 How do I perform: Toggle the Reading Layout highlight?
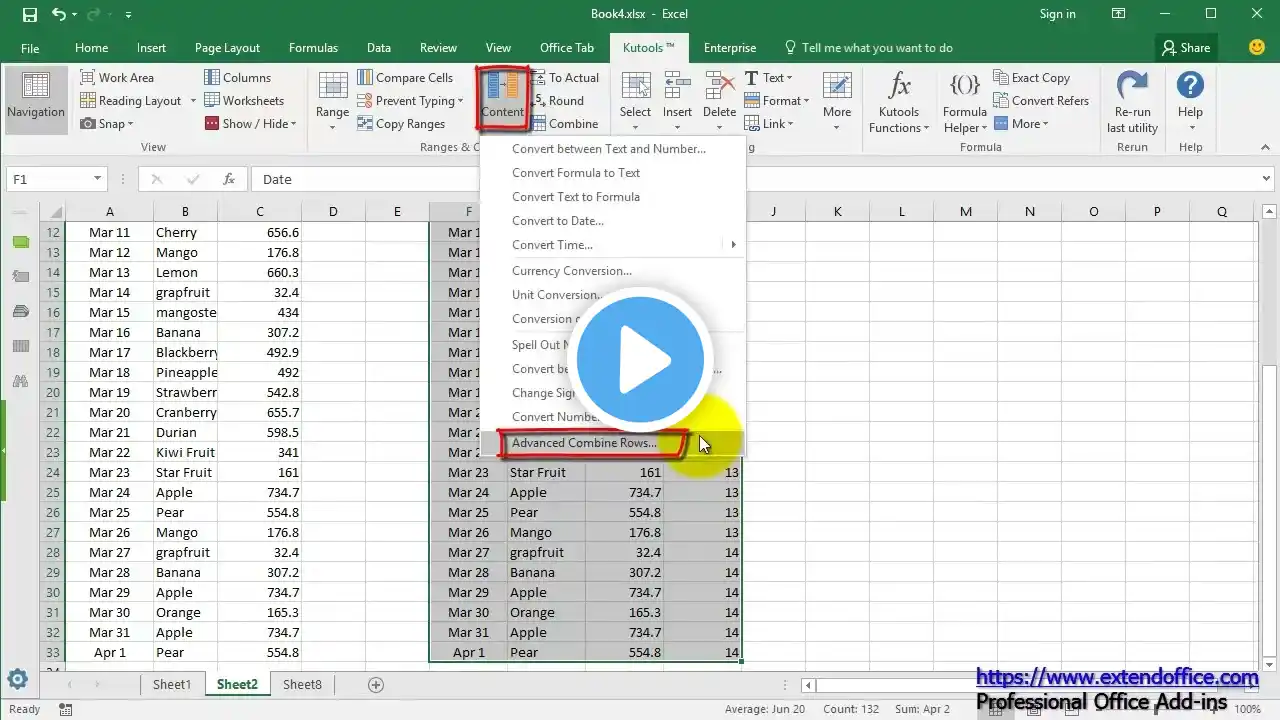(129, 100)
